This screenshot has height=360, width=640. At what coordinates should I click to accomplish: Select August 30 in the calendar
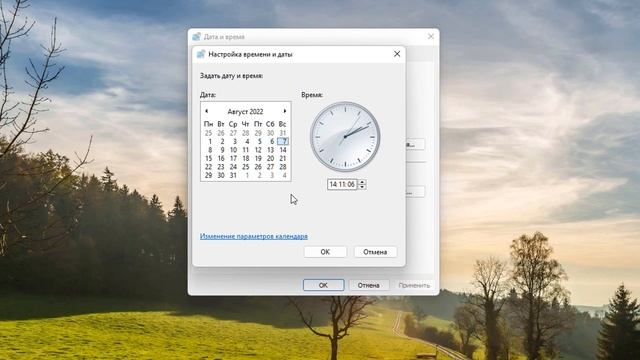pyautogui.click(x=221, y=176)
